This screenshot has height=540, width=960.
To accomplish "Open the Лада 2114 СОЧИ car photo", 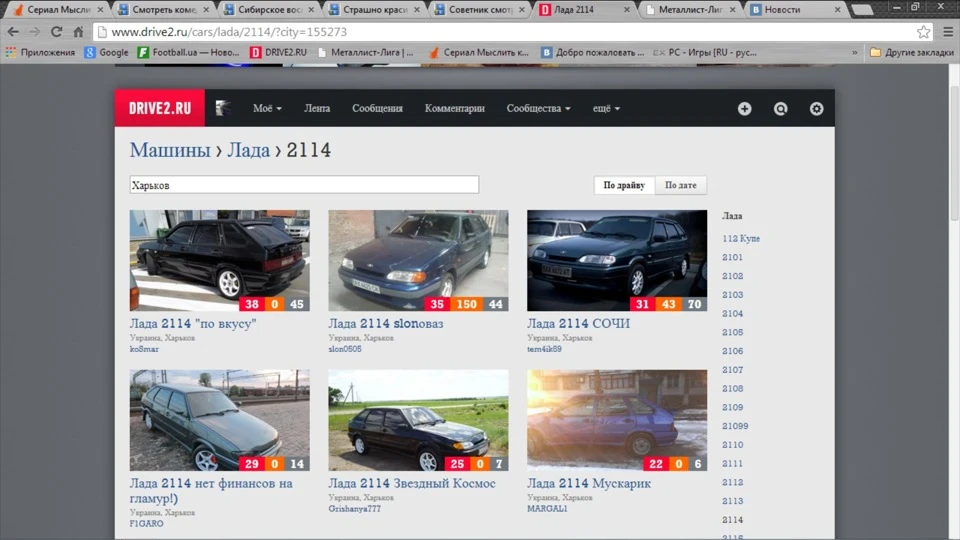I will click(617, 261).
